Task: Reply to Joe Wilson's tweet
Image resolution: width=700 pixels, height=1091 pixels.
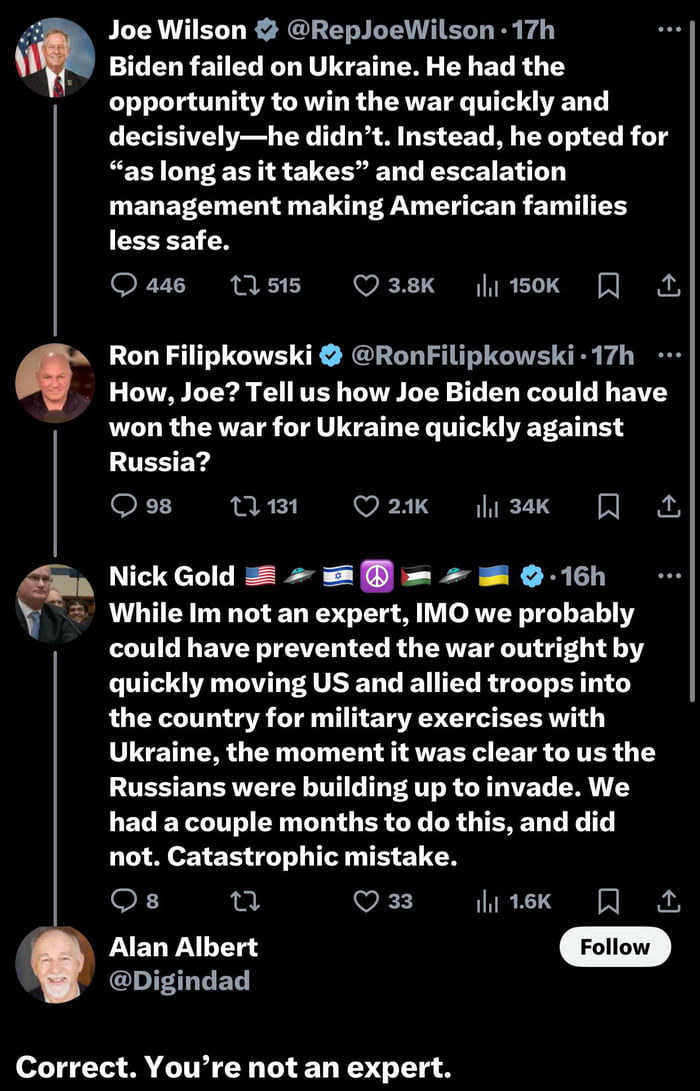Action: [123, 286]
